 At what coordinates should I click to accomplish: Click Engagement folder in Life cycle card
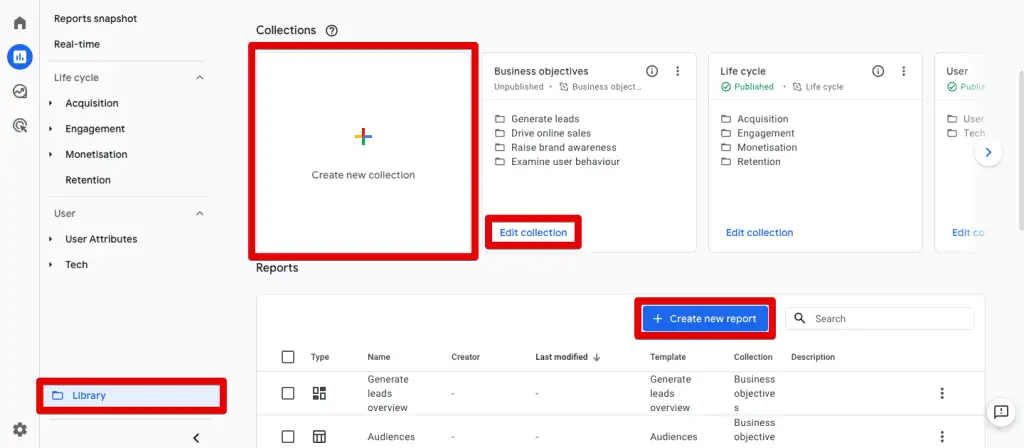point(758,133)
